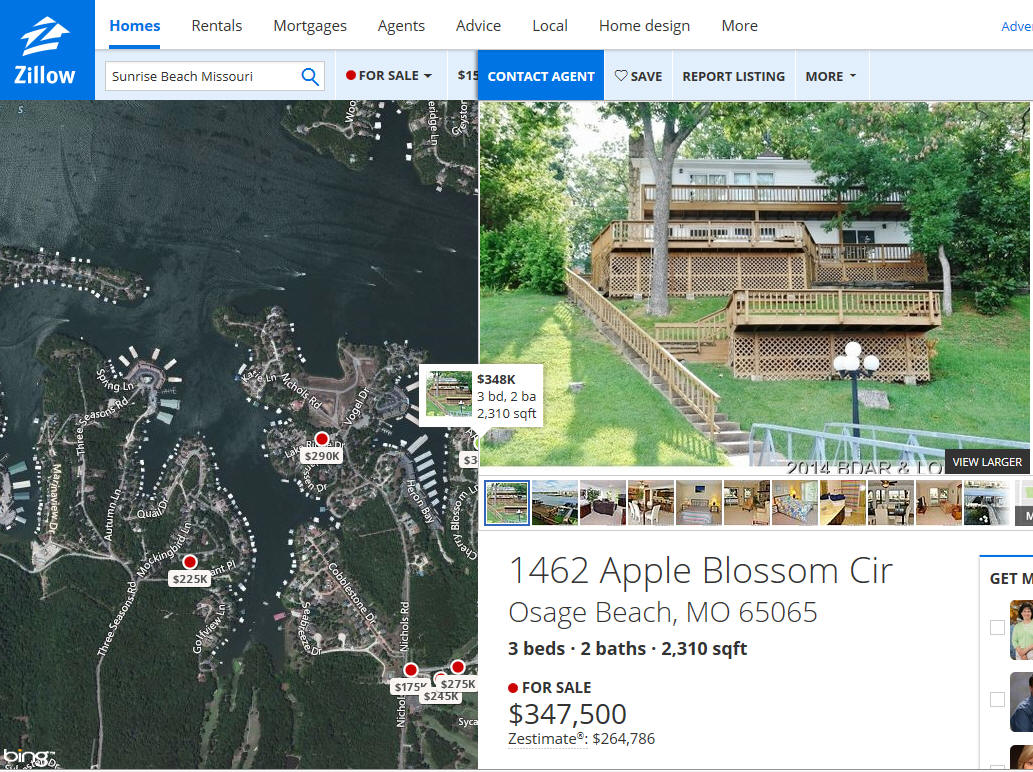Click the search magnifier icon
This screenshot has width=1033, height=772.
click(310, 76)
